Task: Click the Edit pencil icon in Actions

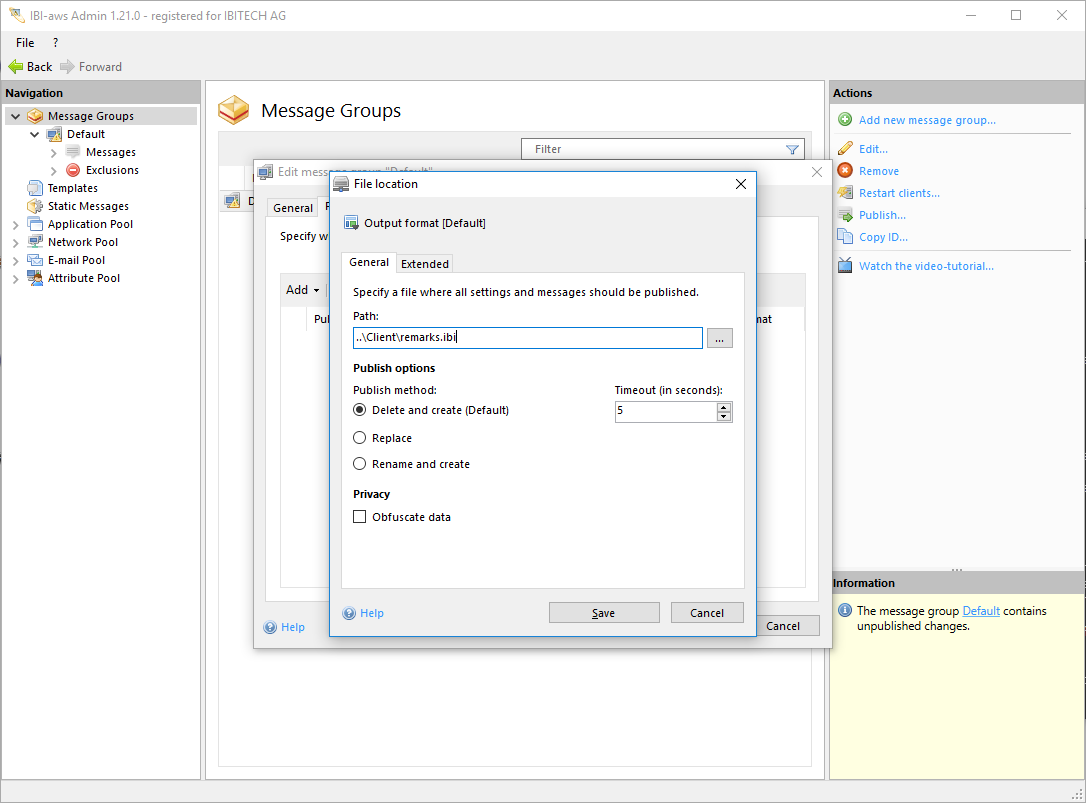Action: tap(845, 149)
